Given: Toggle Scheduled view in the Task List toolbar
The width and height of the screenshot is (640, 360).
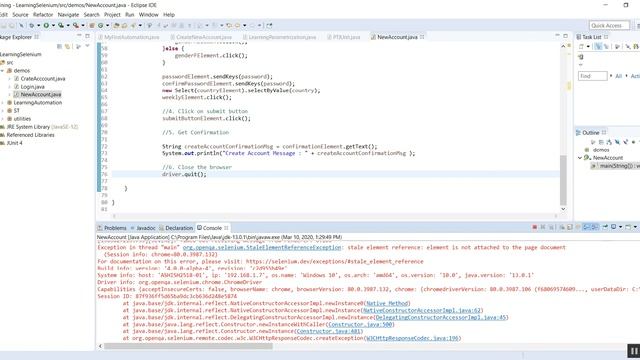Looking at the screenshot, I should [x=606, y=46].
